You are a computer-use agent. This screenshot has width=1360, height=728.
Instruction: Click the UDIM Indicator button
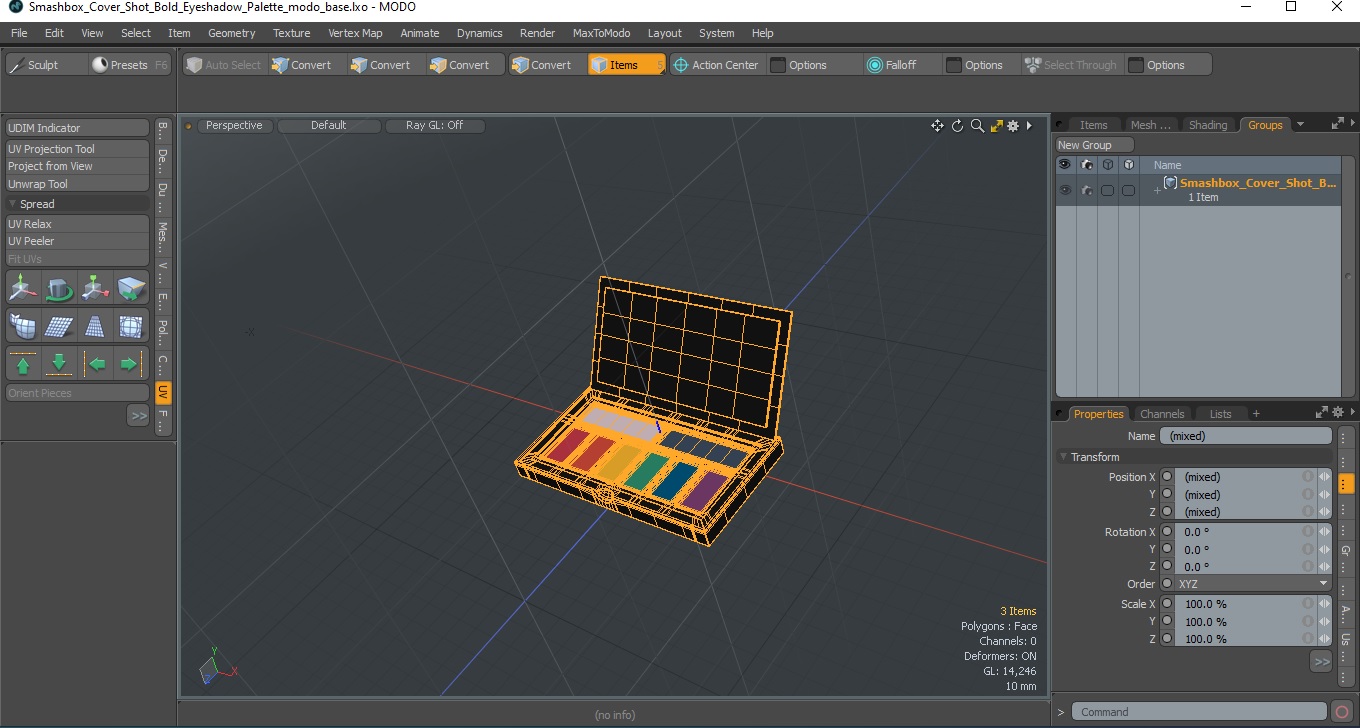coord(78,128)
